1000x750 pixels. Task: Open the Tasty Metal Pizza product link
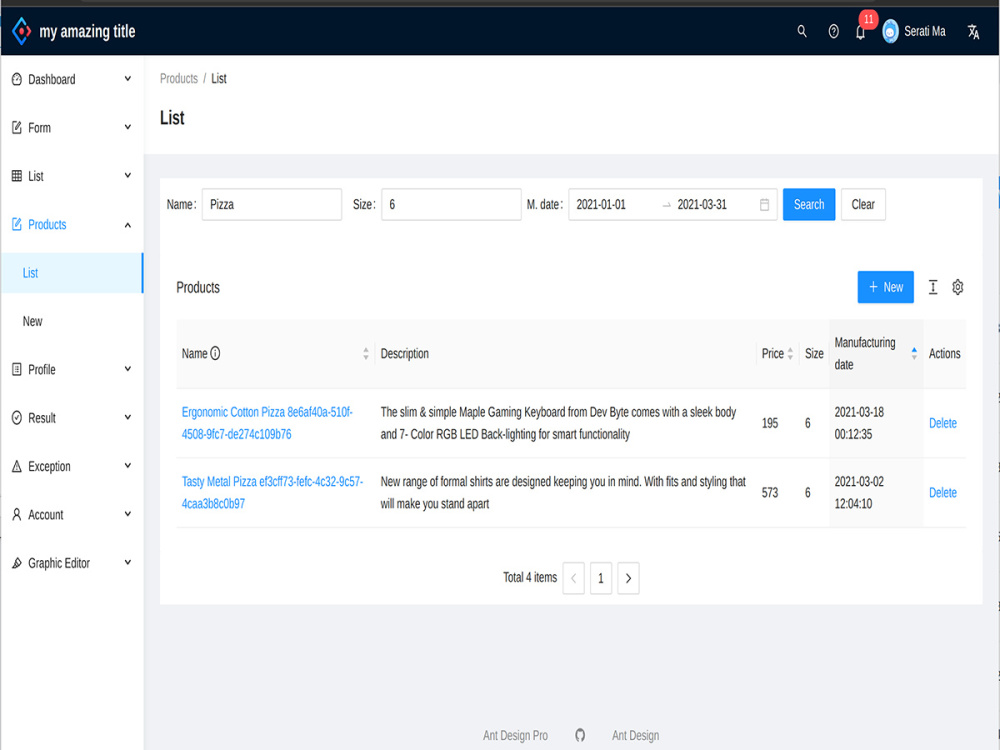272,492
